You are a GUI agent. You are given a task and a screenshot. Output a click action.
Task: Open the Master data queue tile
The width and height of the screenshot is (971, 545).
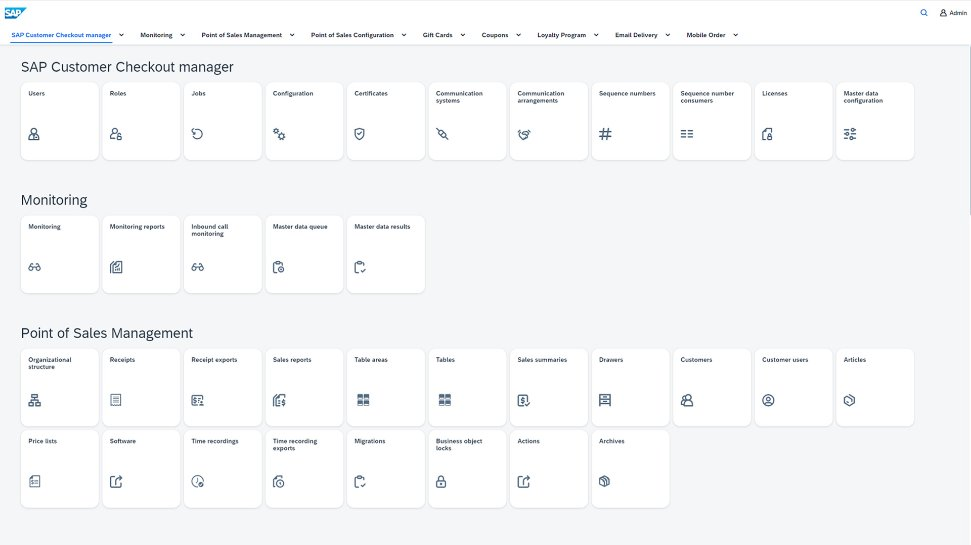(304, 254)
